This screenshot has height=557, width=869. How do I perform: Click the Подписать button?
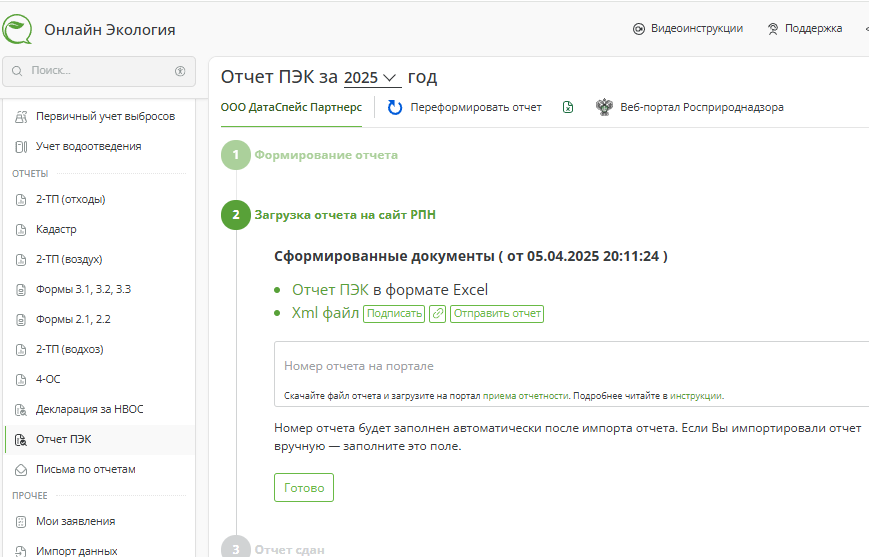pyautogui.click(x=394, y=314)
